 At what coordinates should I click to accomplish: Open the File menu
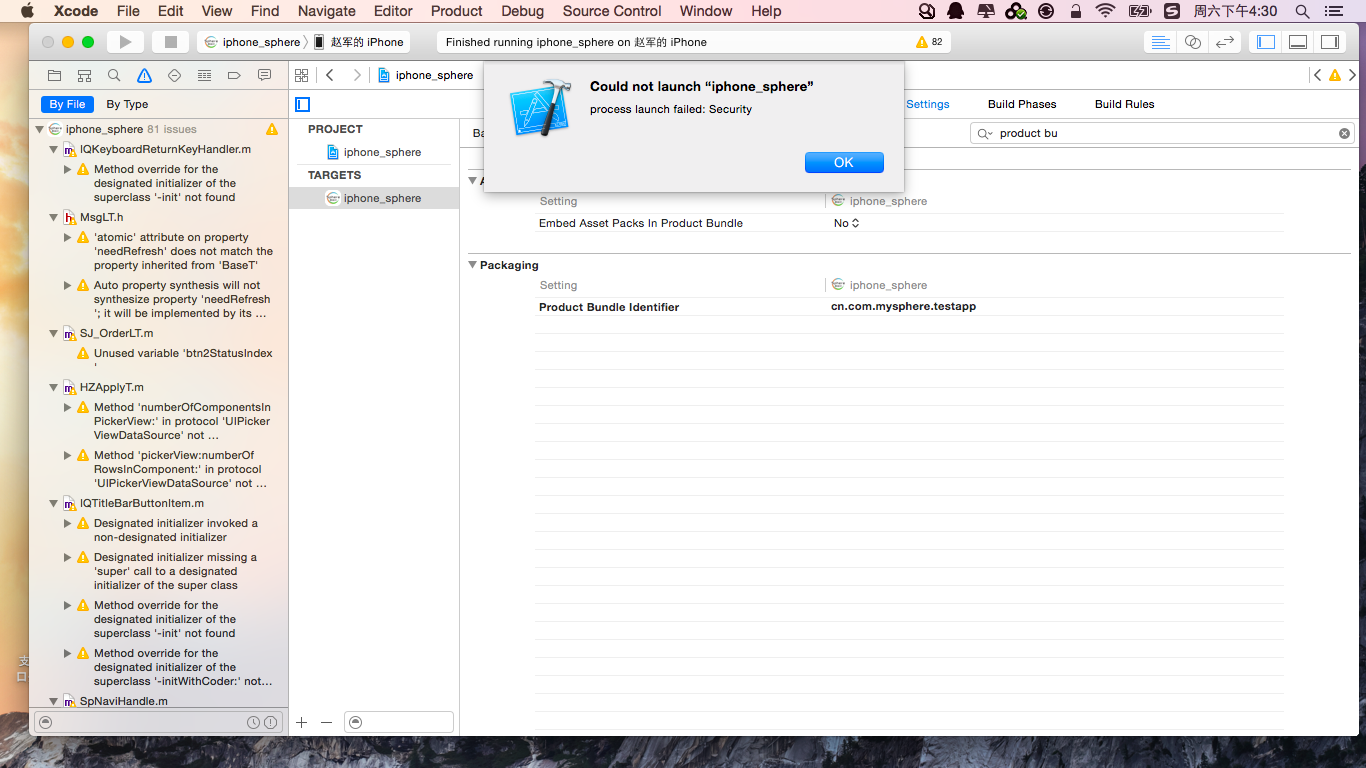pyautogui.click(x=128, y=11)
